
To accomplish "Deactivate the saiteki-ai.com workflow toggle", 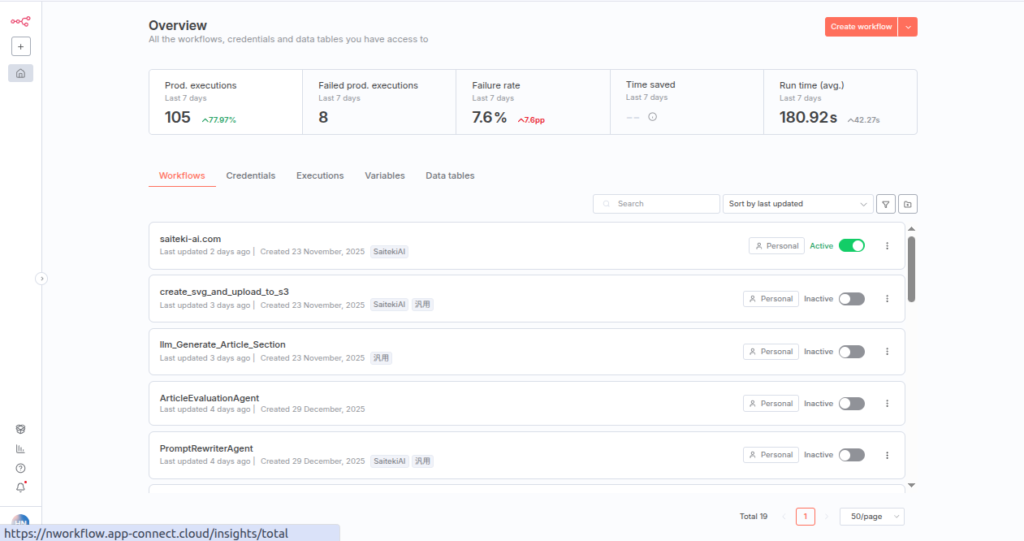I will [851, 246].
